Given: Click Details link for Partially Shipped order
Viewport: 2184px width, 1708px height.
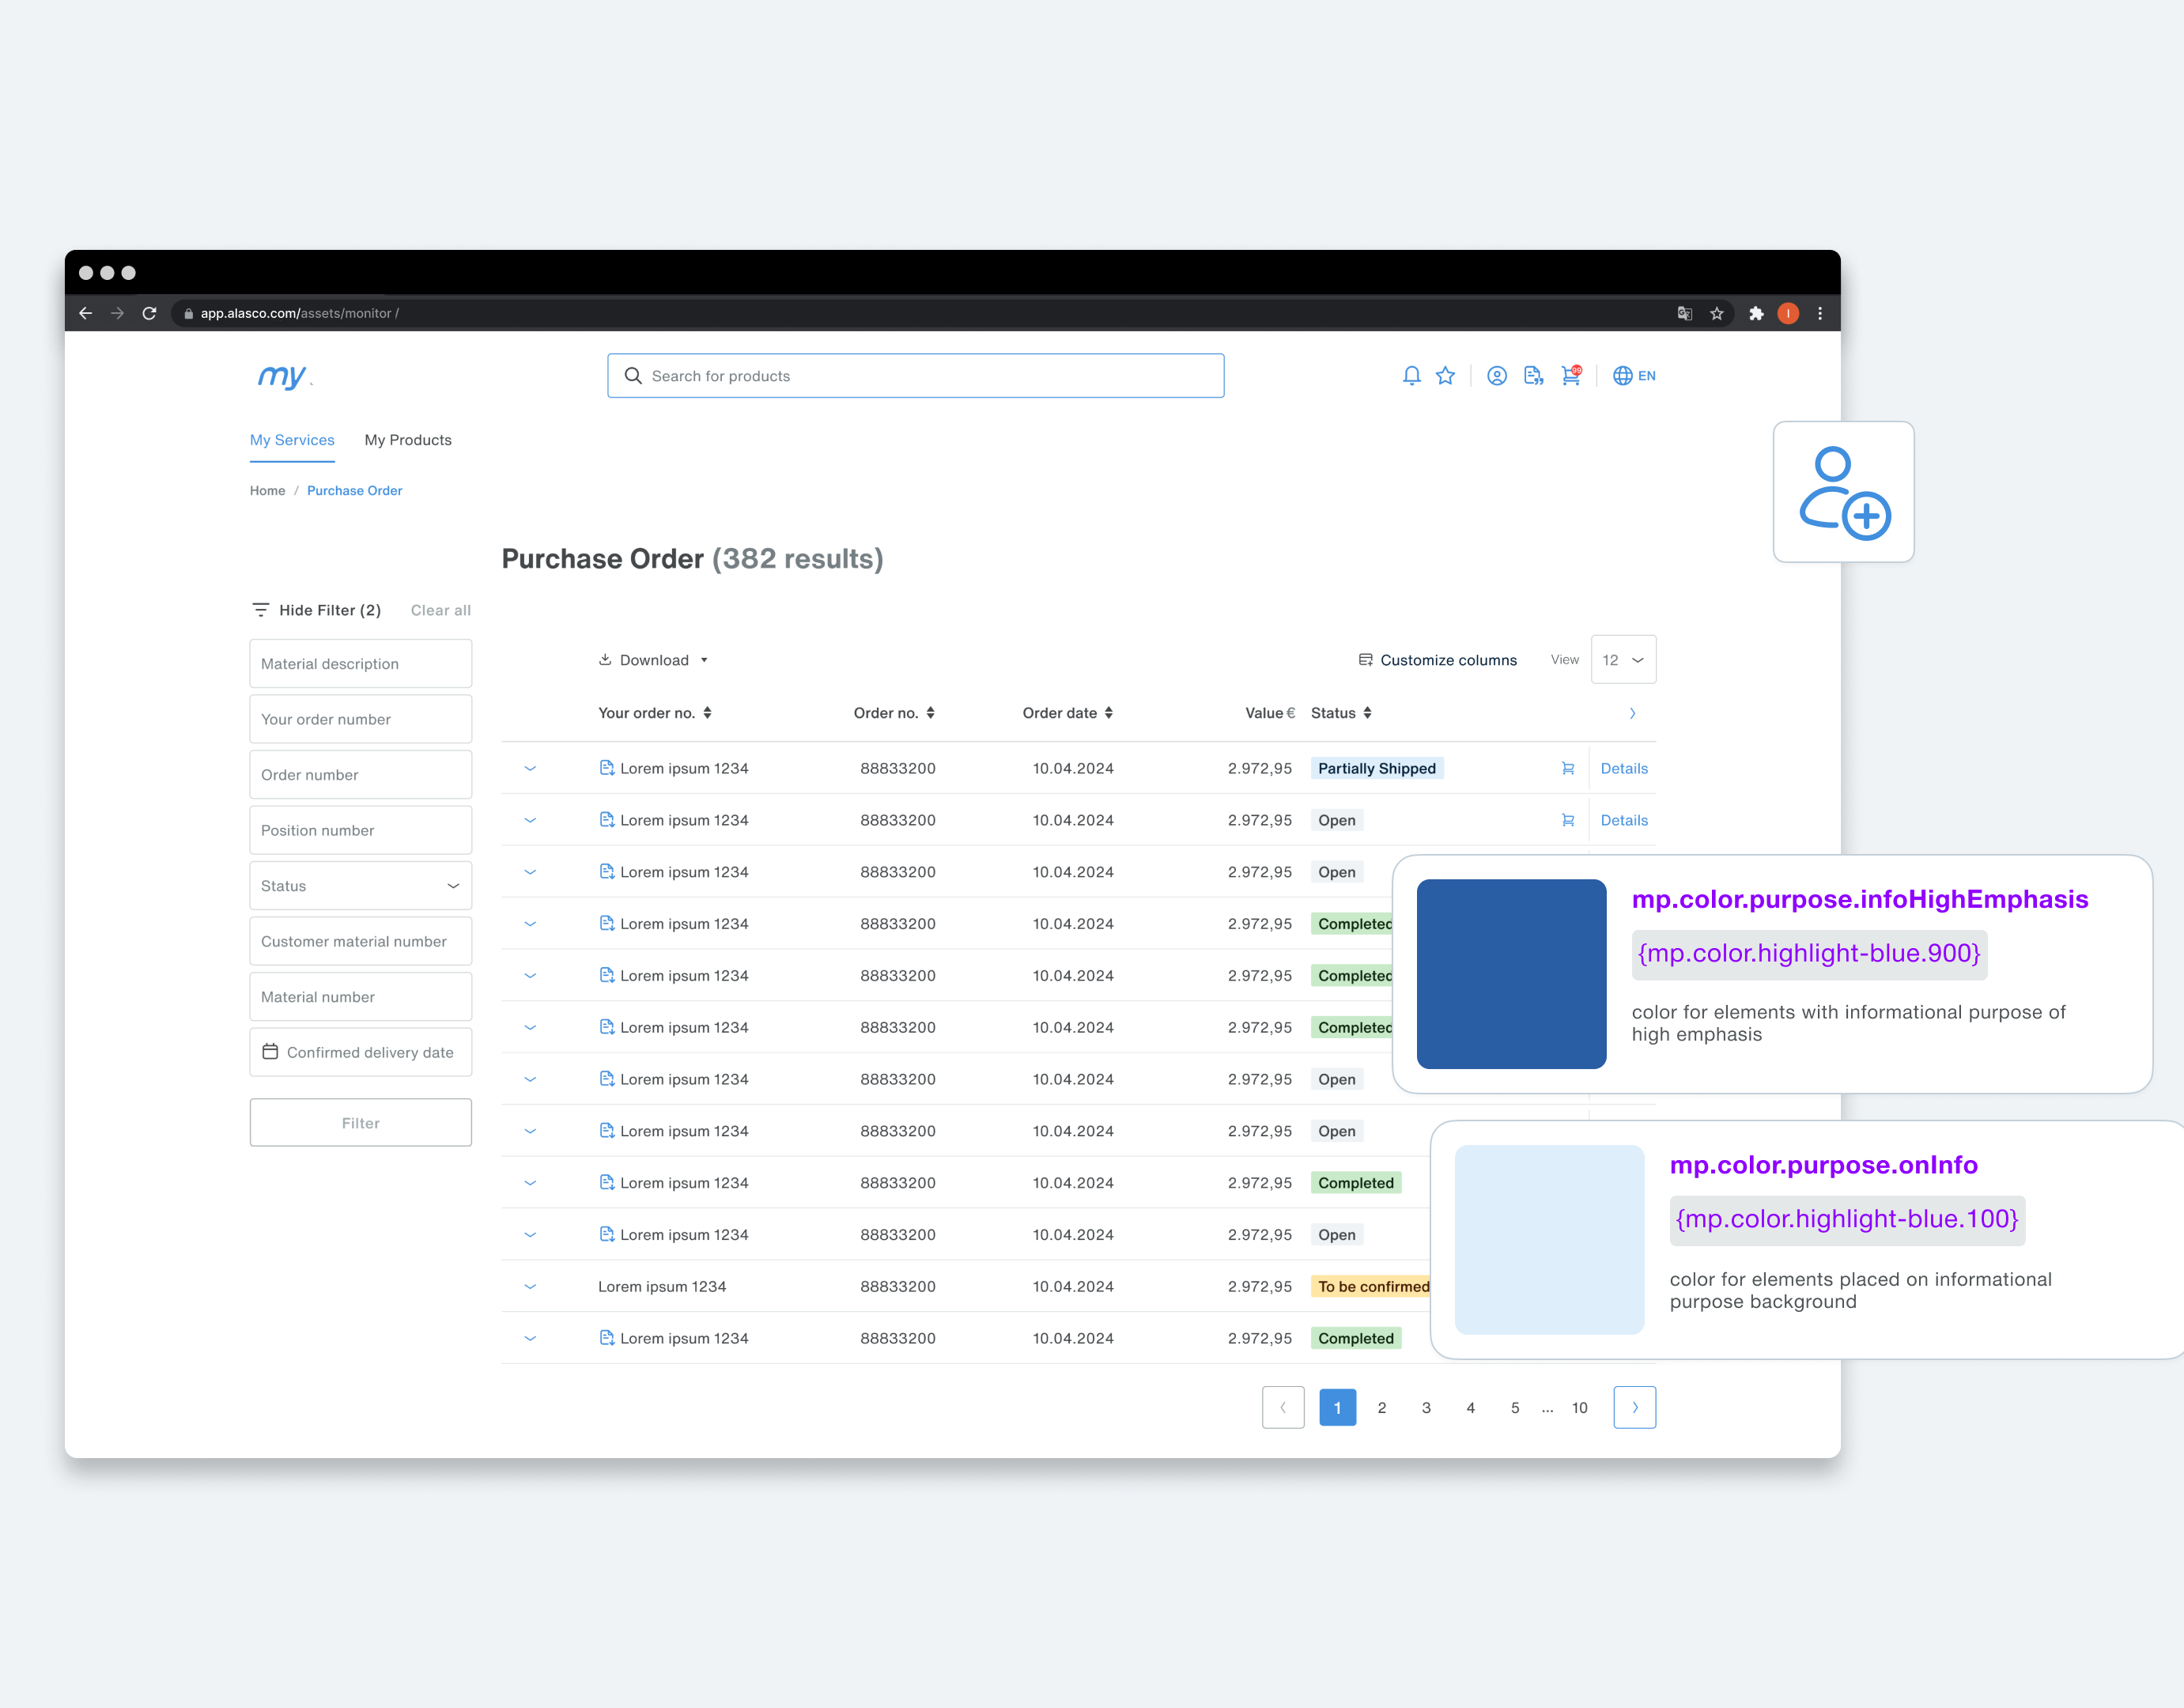Looking at the screenshot, I should point(1623,768).
